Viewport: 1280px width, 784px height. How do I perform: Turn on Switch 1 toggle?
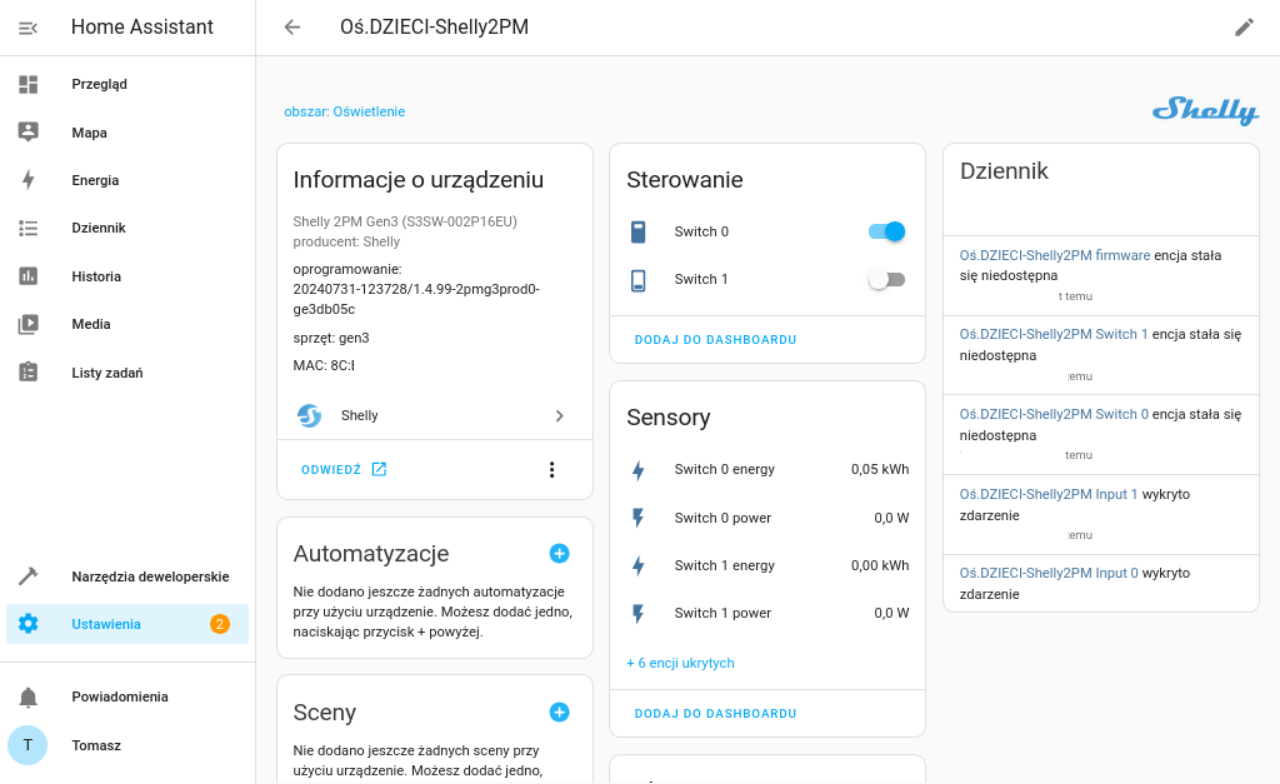pos(886,280)
